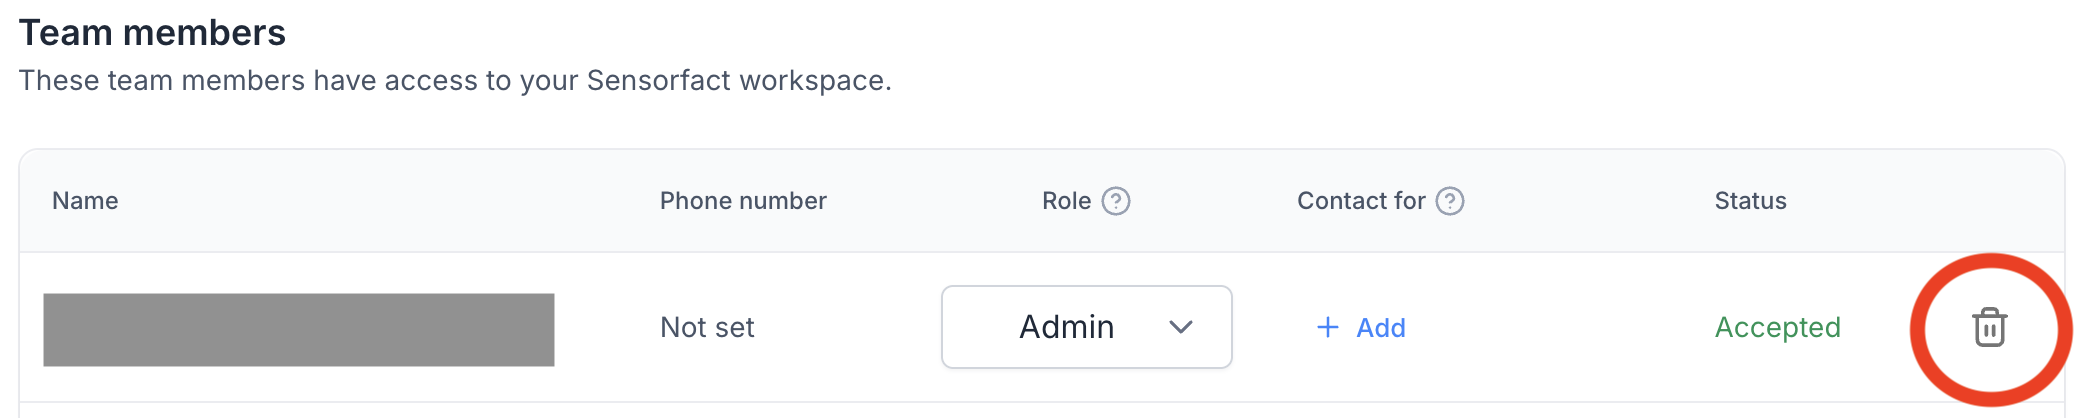Screen dimensions: 2092x418
Task: Click the green Accepted status text
Action: click(x=1777, y=327)
